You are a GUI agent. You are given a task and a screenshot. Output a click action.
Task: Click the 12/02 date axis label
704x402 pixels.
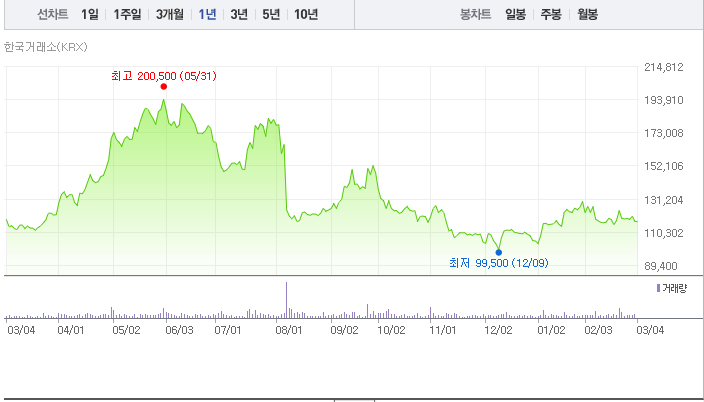point(498,330)
